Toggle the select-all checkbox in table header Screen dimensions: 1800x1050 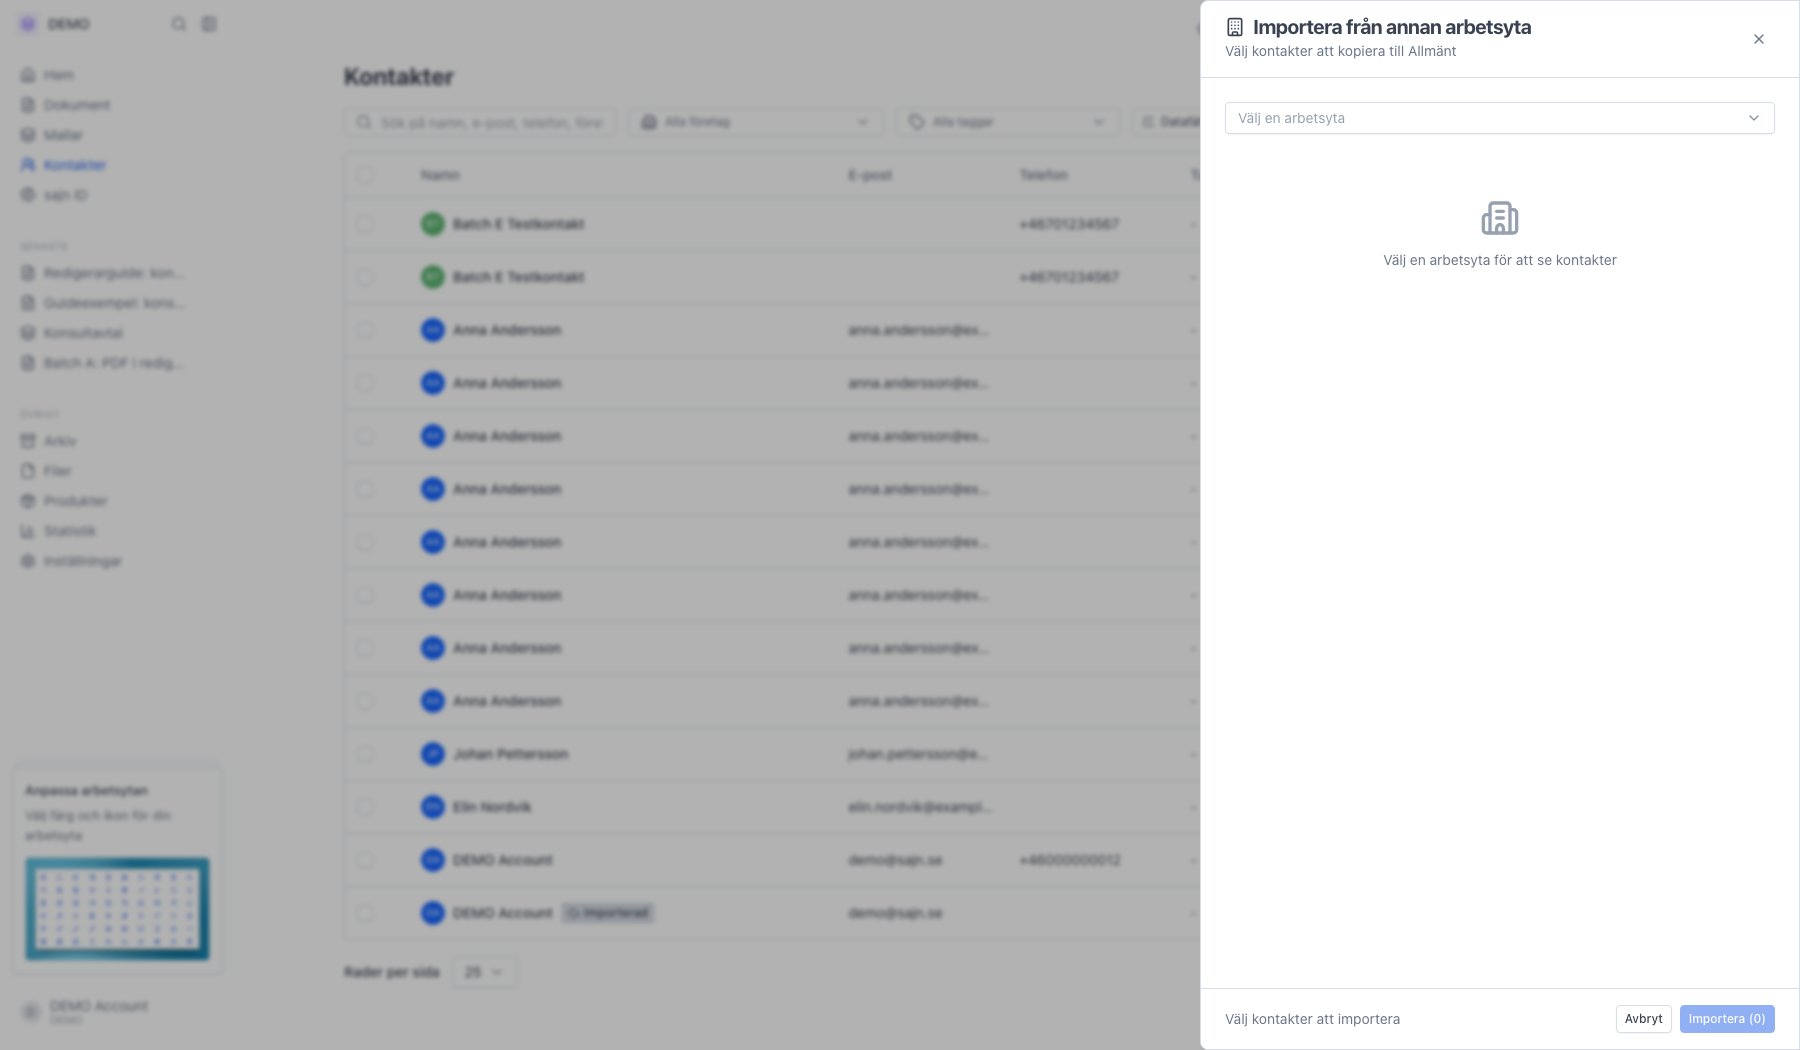(365, 175)
